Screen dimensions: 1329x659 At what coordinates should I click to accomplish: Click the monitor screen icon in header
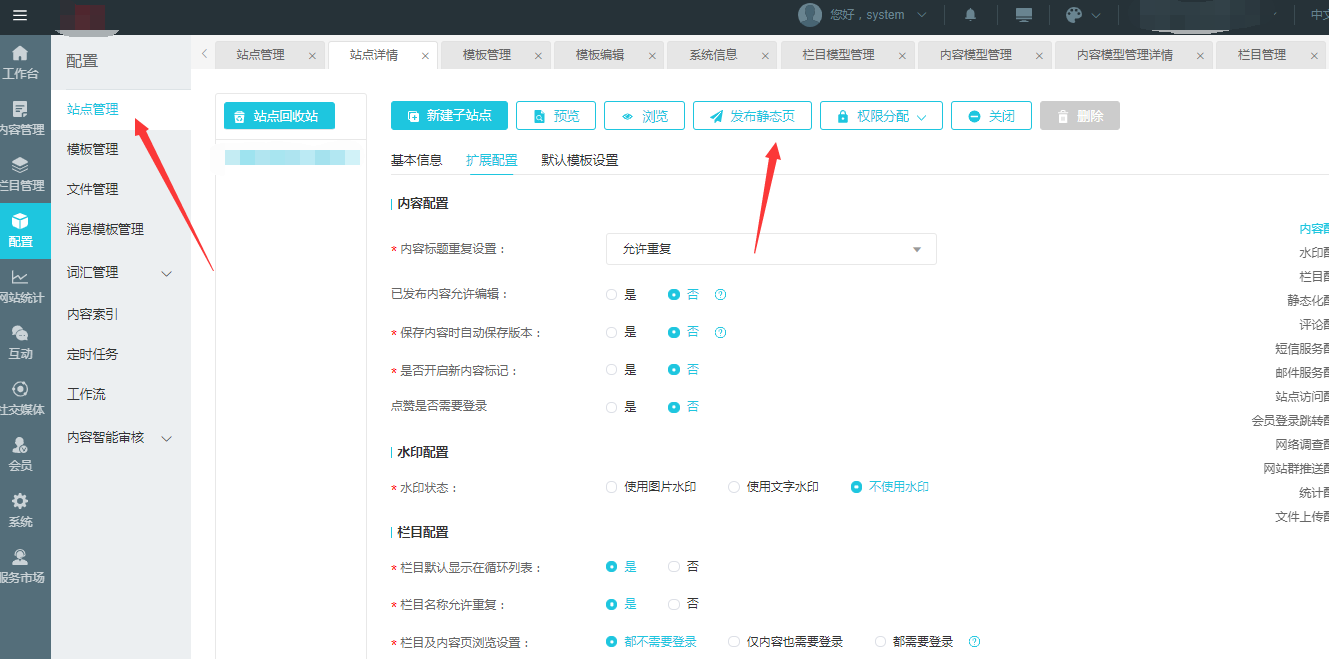pyautogui.click(x=1023, y=15)
